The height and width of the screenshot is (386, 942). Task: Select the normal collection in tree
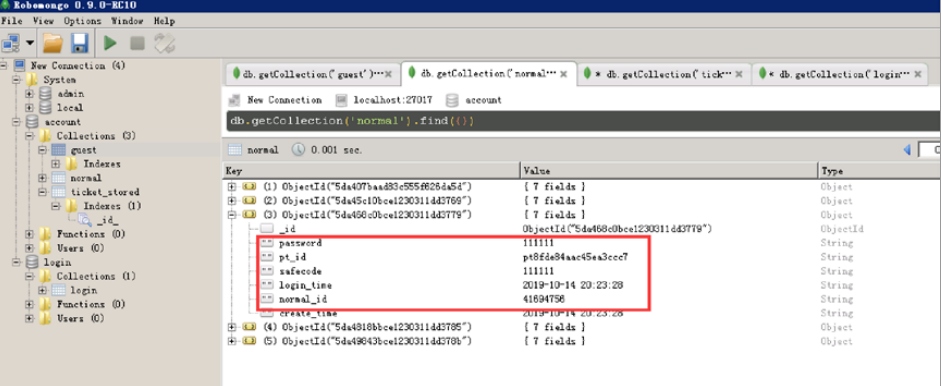tap(86, 178)
